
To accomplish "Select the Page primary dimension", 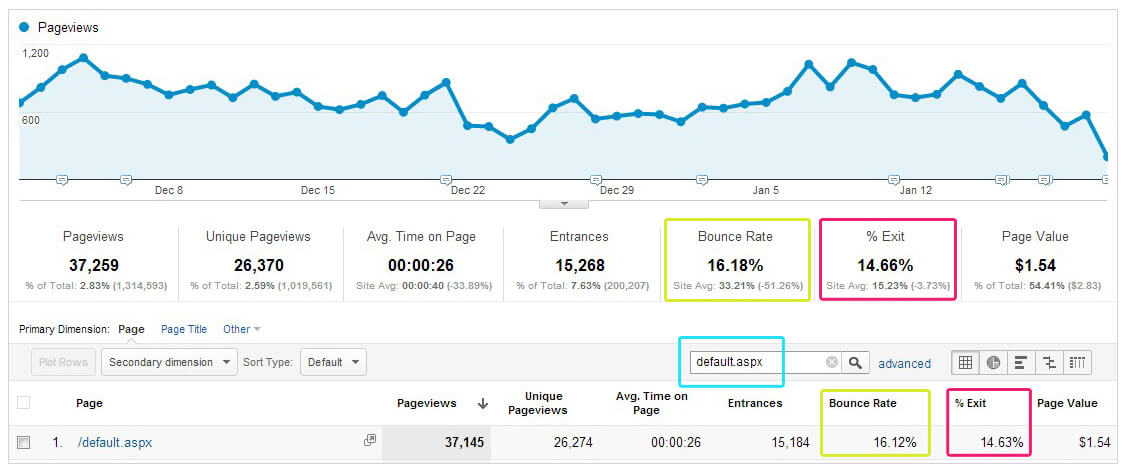I will click(132, 329).
